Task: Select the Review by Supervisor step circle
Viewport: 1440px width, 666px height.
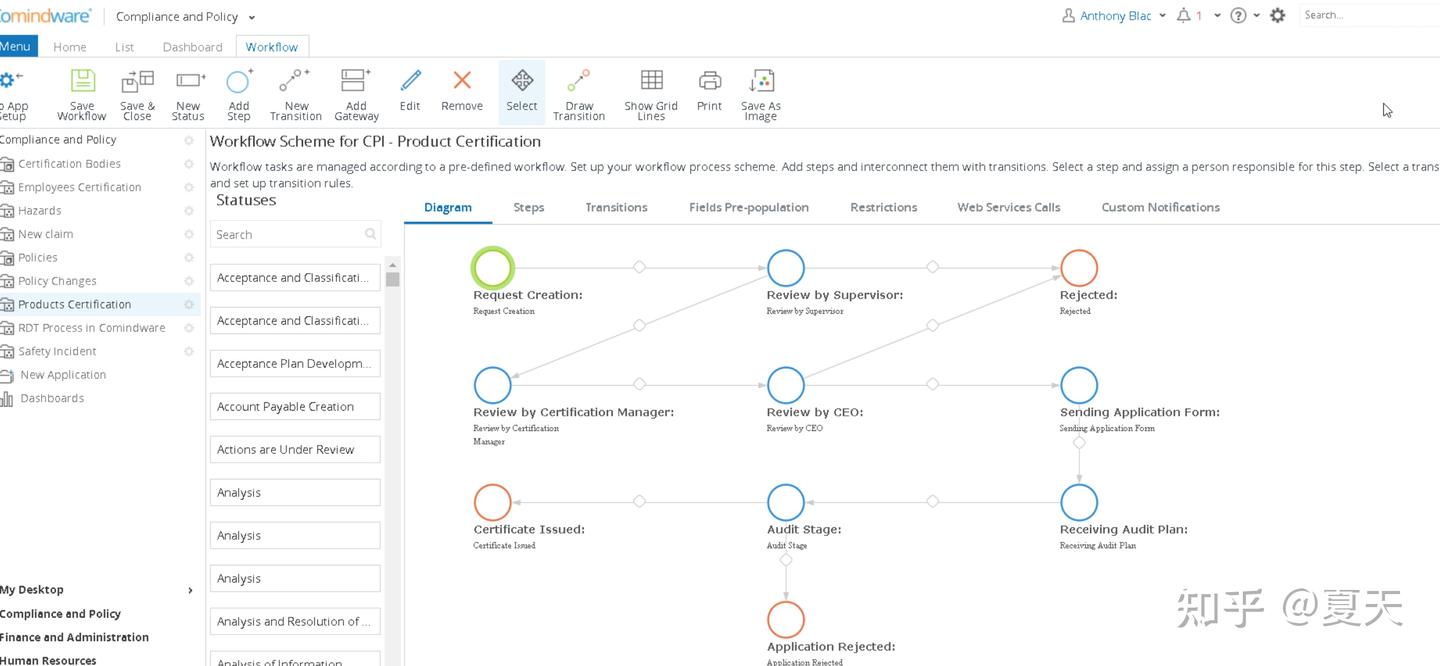Action: point(786,268)
